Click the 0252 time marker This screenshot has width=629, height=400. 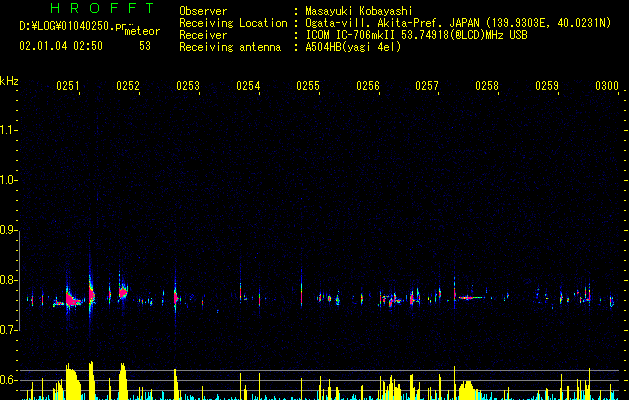click(x=128, y=85)
